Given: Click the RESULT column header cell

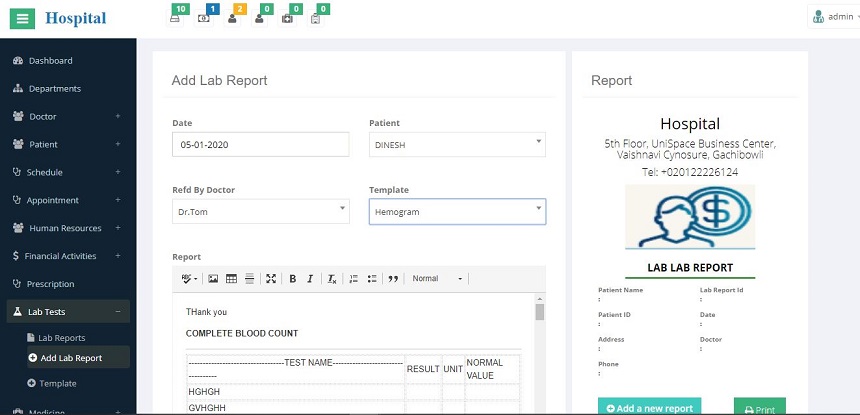Looking at the screenshot, I should (423, 369).
